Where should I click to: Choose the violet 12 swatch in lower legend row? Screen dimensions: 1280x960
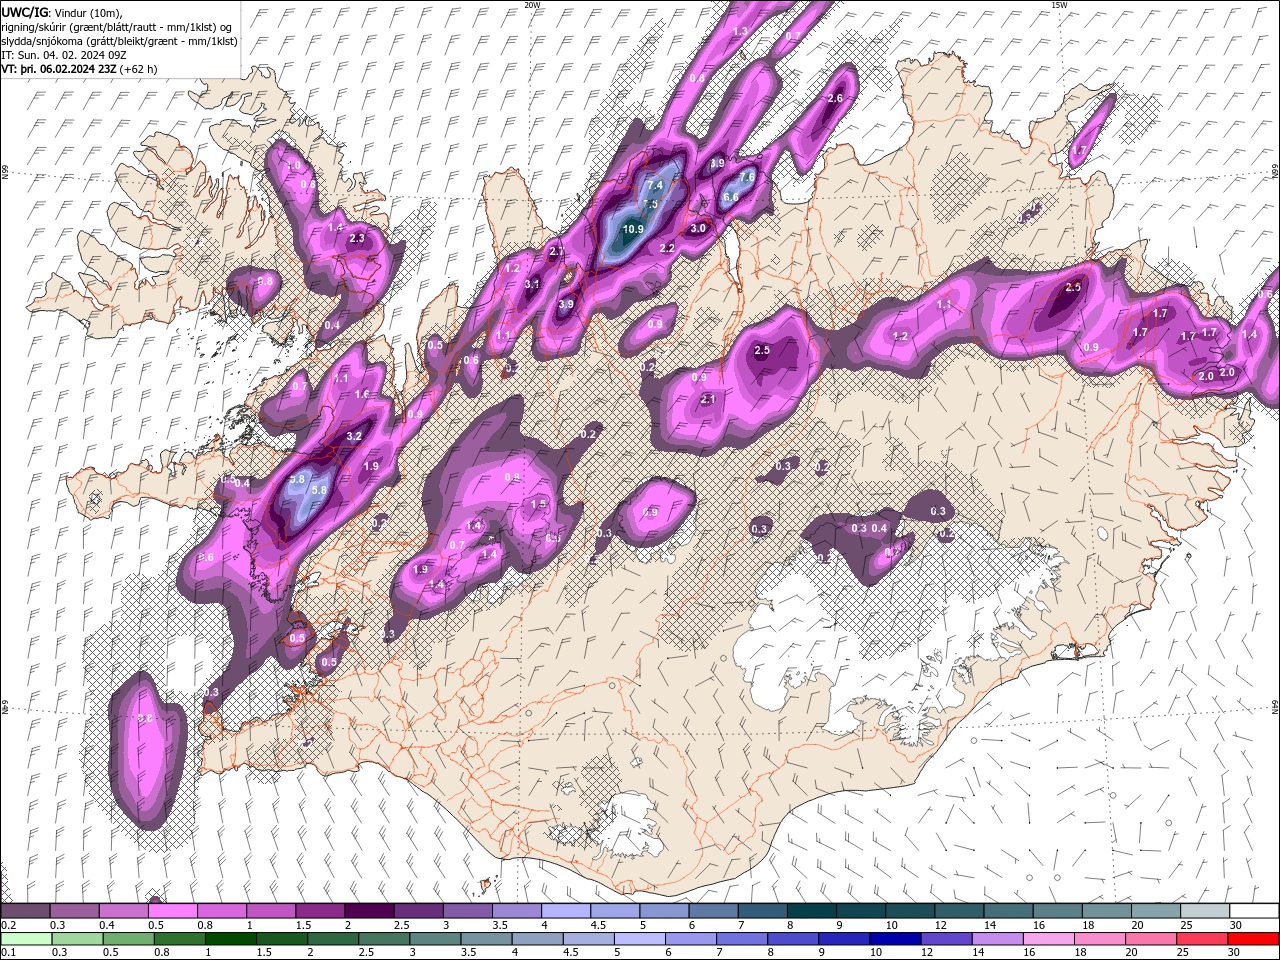[x=946, y=939]
